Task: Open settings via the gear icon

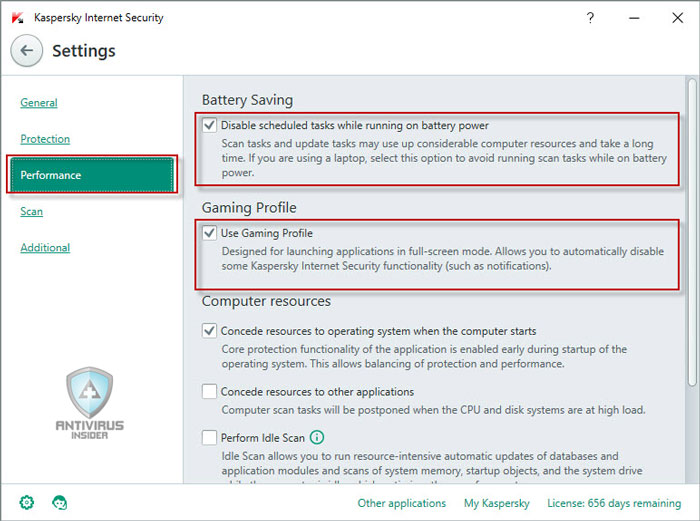Action: tap(27, 503)
